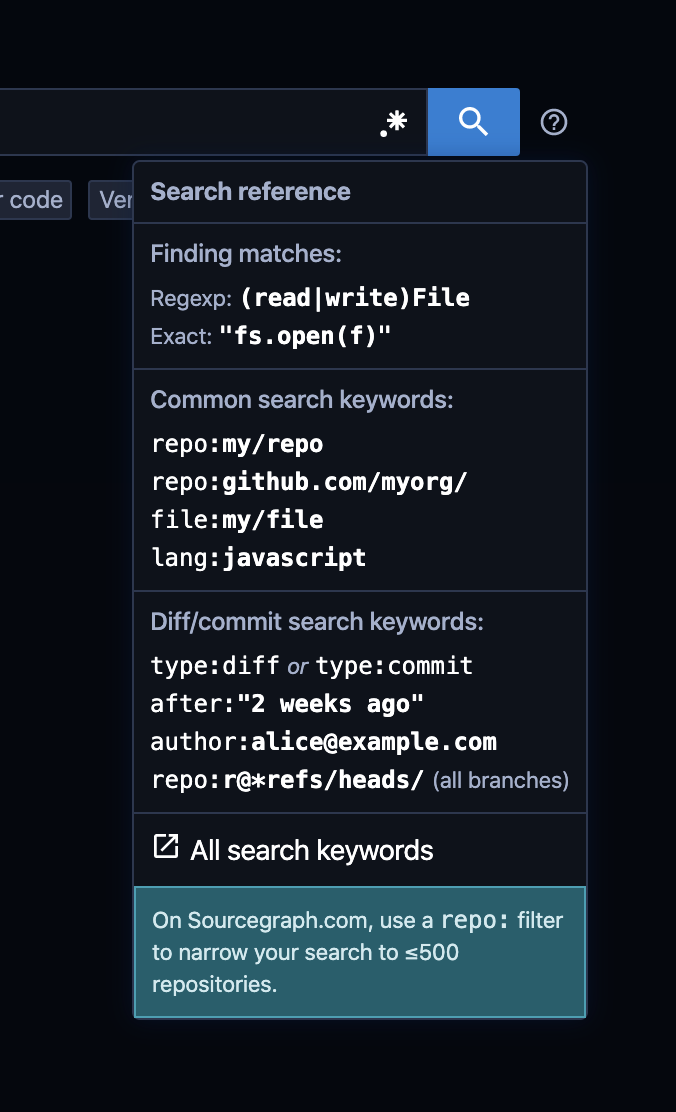Click the Sourcegraph.com repo filter notice
Screen dimensions: 676x1112
point(360,952)
